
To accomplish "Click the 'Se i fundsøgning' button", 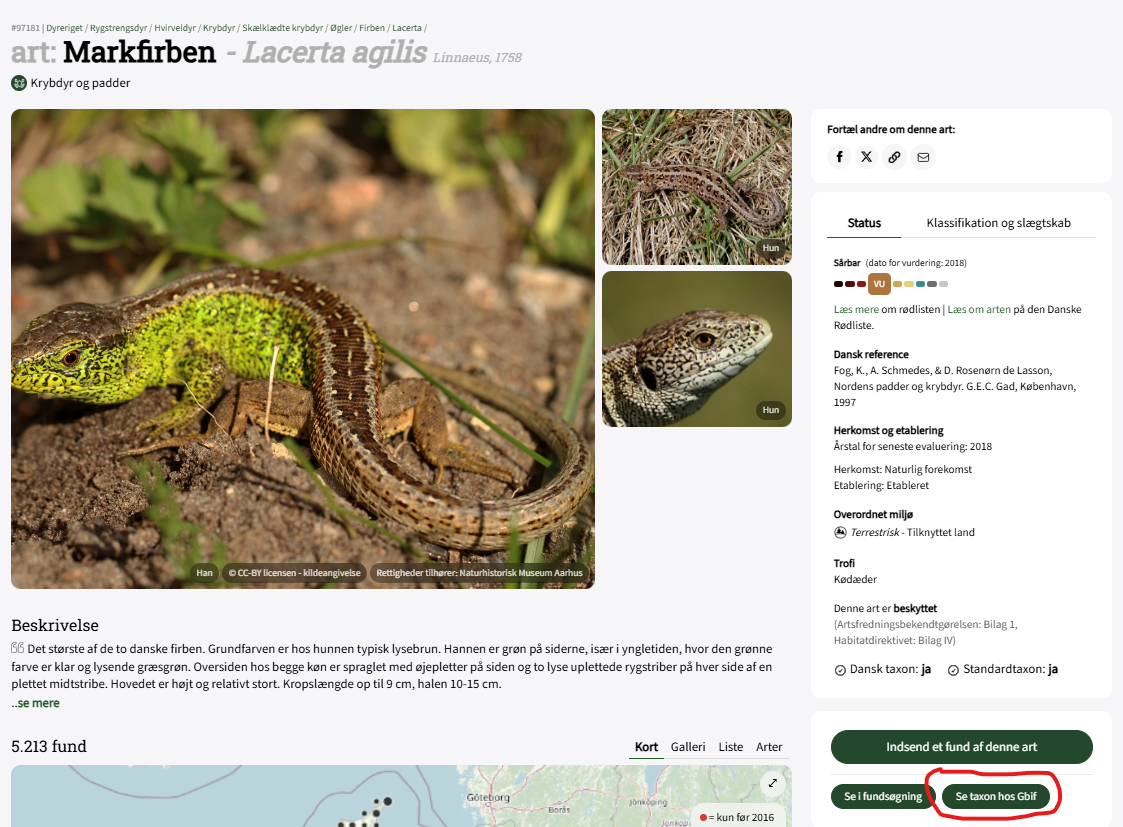I will 883,796.
